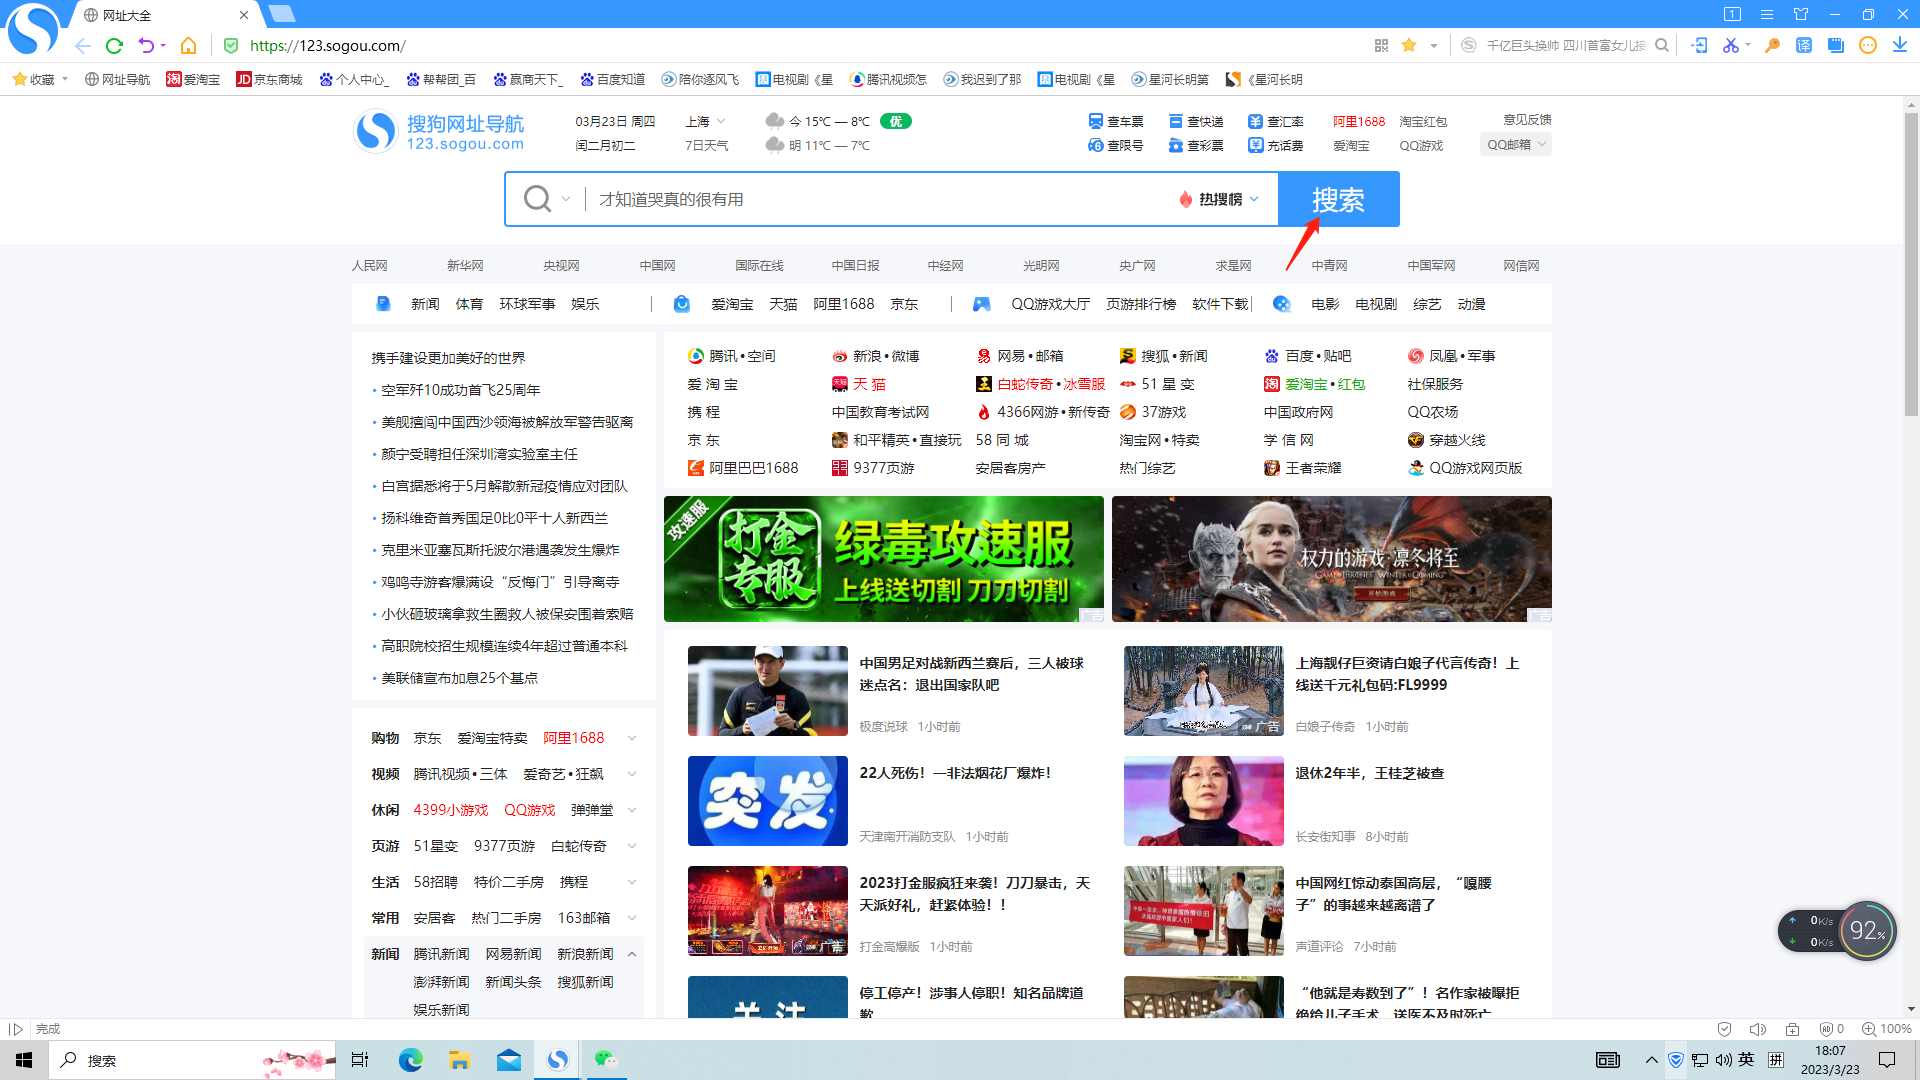Click the 查快递 link
This screenshot has width=1920, height=1080.
[1195, 121]
